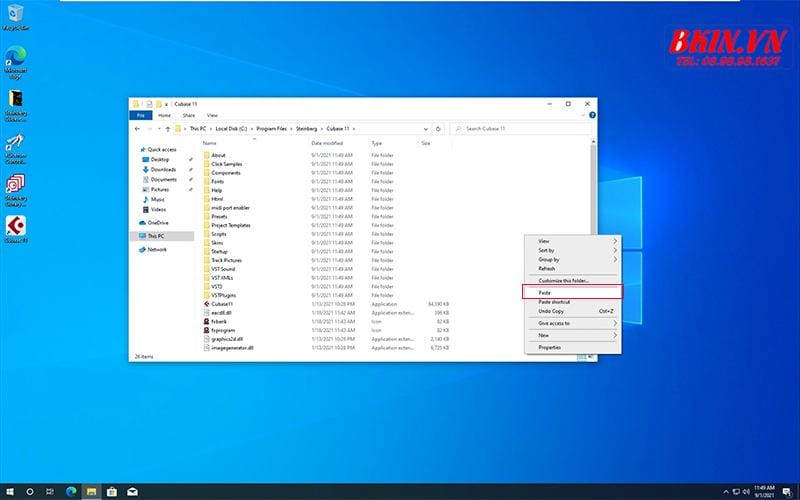Expand the View submenu in context menu
This screenshot has height=500, width=800.
pyautogui.click(x=573, y=241)
